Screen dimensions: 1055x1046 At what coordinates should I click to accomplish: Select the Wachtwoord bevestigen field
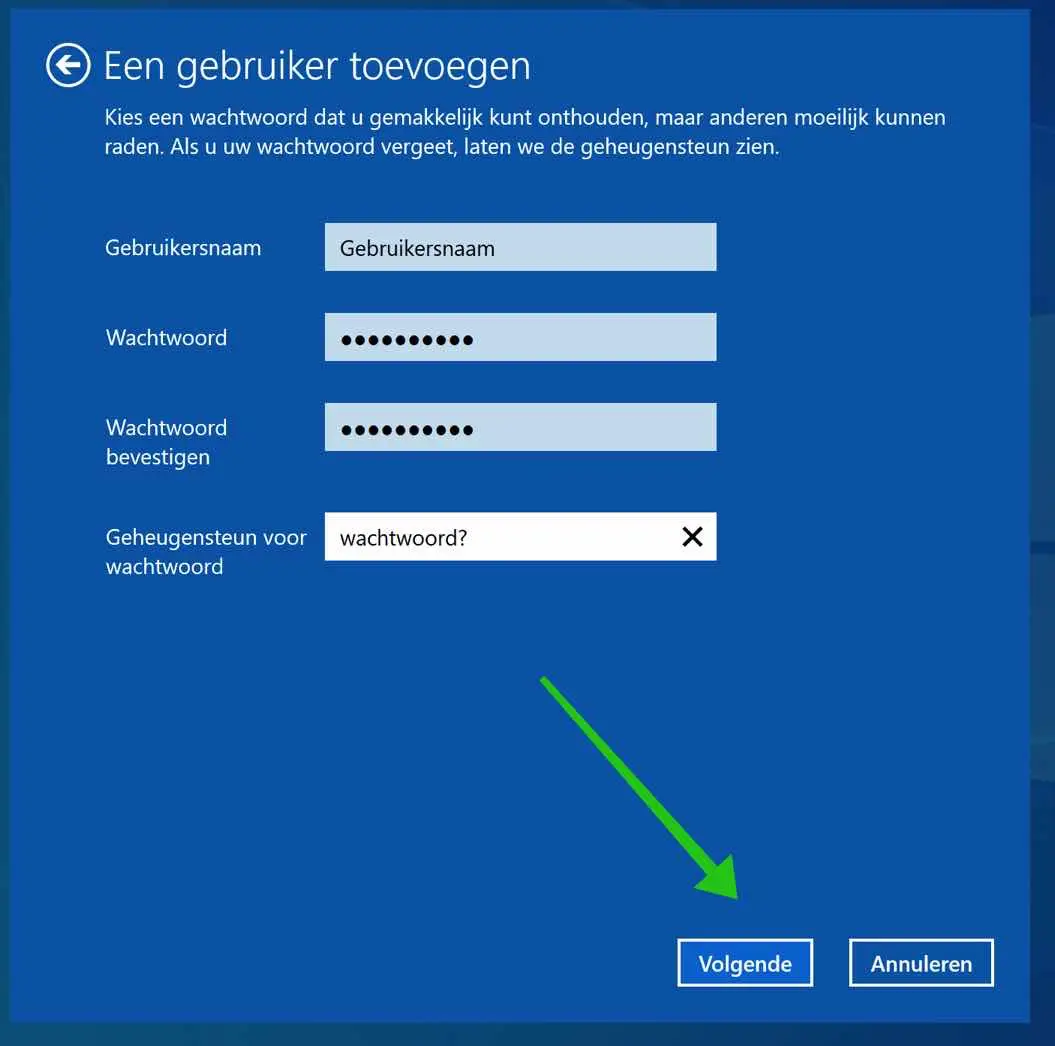coord(520,427)
